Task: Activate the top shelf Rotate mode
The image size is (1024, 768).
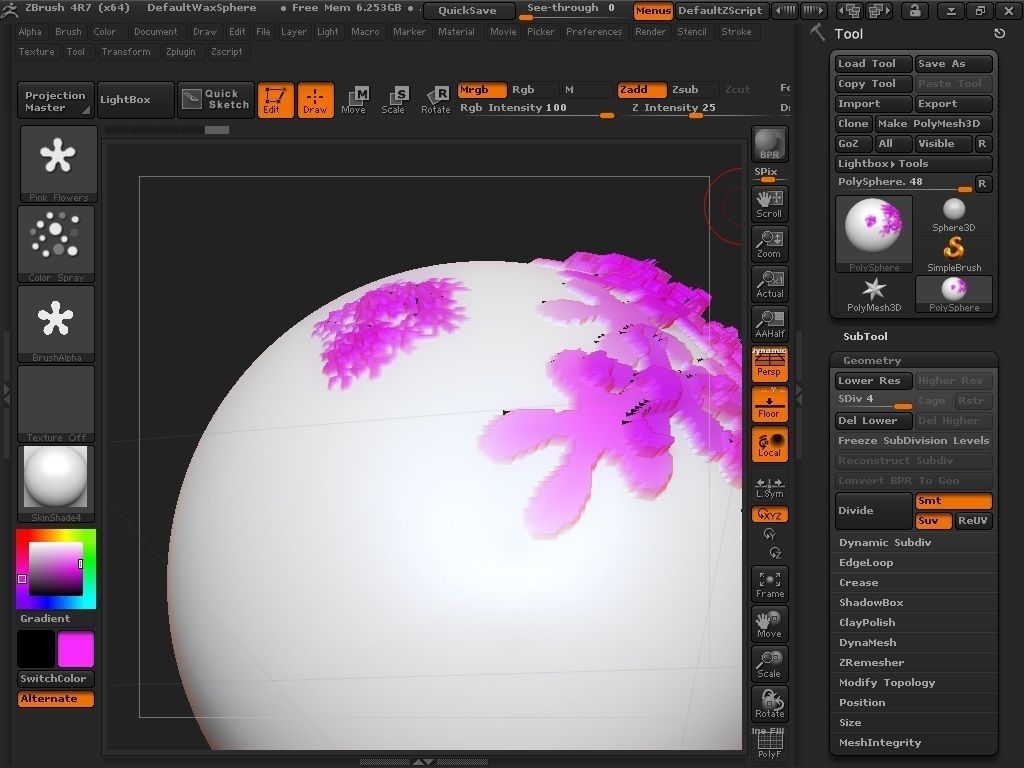Action: [x=435, y=100]
